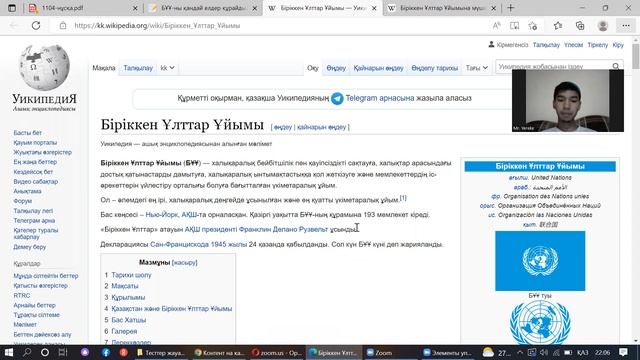640x360 pixels.
Task: Open the tab actions menu icon
Action: coord(12,8)
